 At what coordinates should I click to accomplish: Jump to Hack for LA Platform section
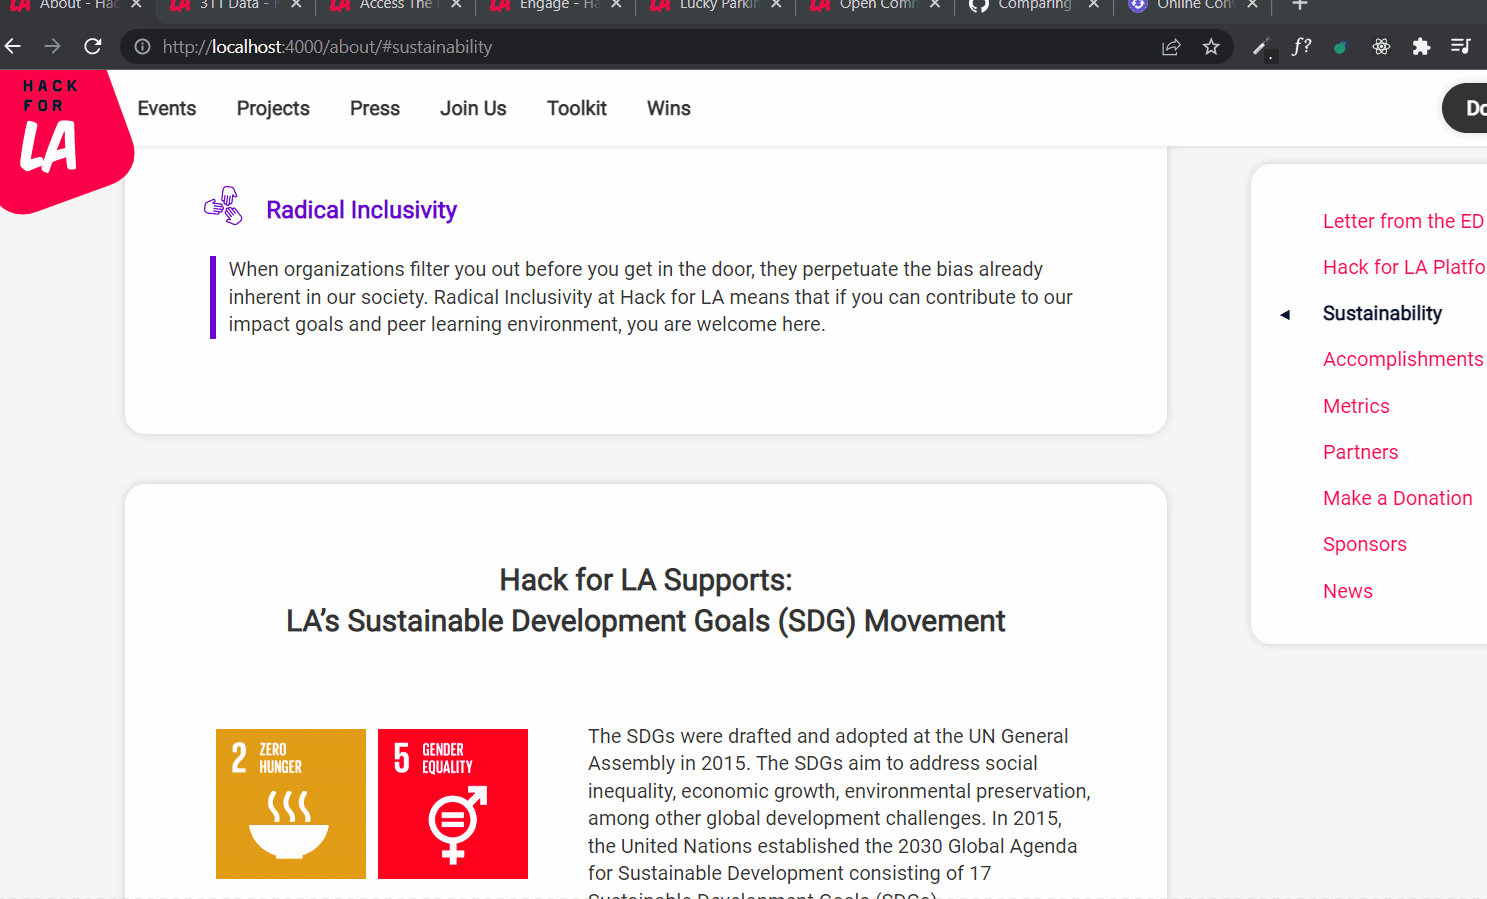[1404, 267]
